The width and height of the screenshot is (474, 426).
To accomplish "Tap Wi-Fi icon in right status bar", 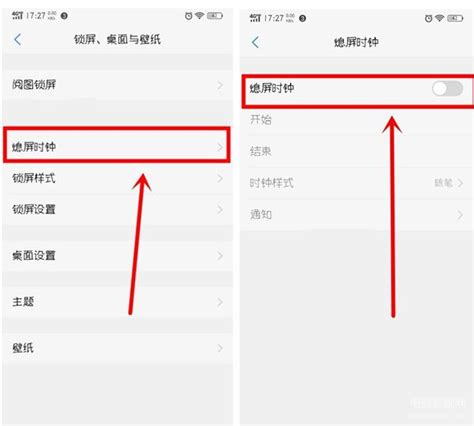I will pyautogui.click(x=440, y=18).
